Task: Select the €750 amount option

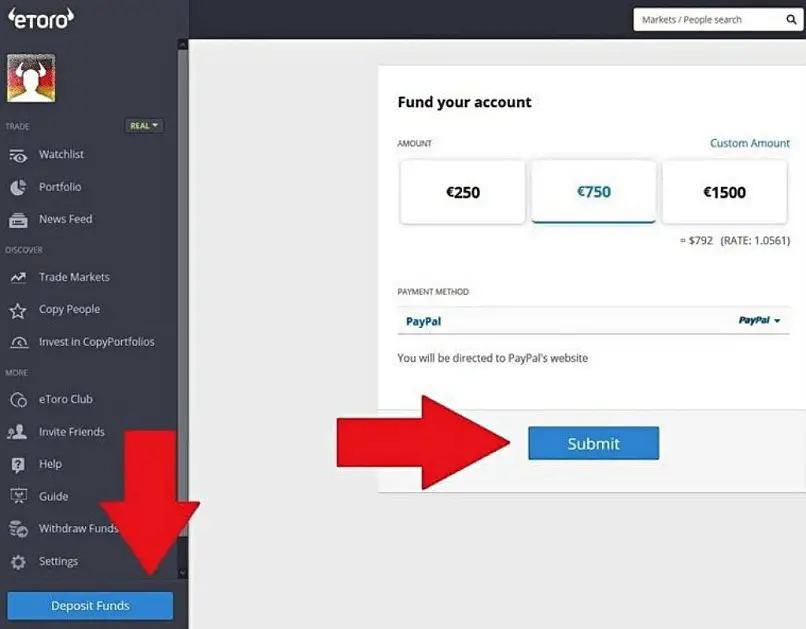Action: tap(594, 192)
